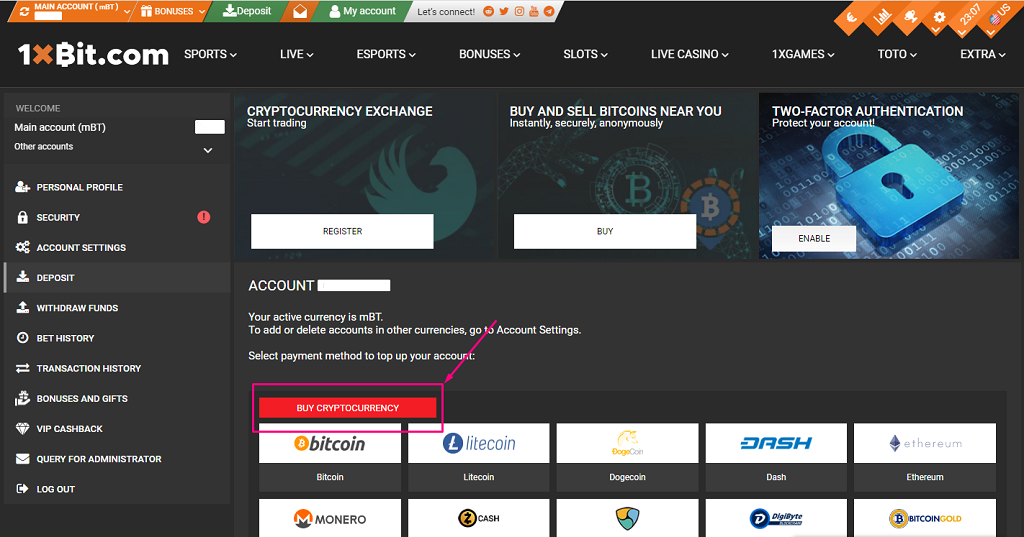Viewport: 1024px width, 537px height.
Task: Open the Sports menu
Action: point(210,54)
